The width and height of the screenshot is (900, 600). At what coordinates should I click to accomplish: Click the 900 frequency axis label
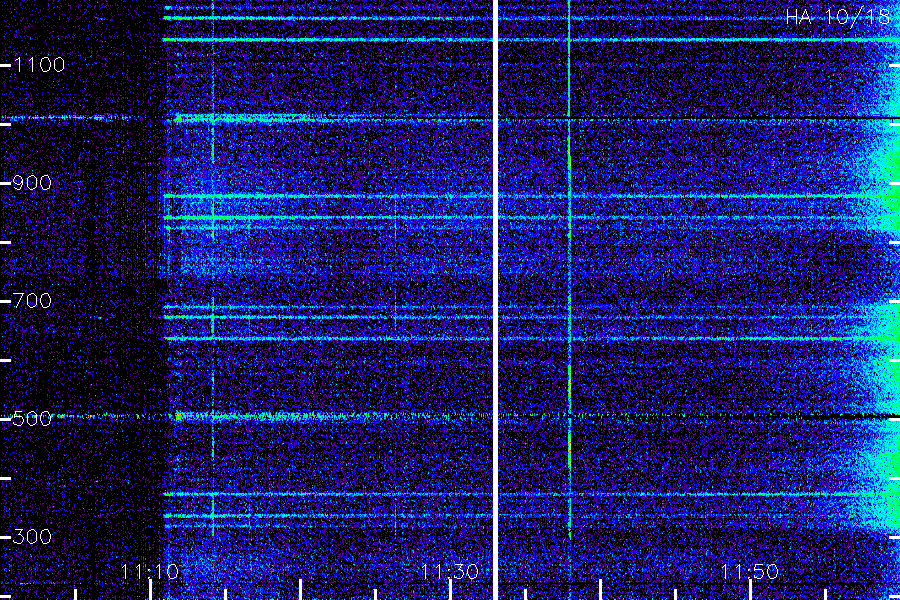point(32,183)
